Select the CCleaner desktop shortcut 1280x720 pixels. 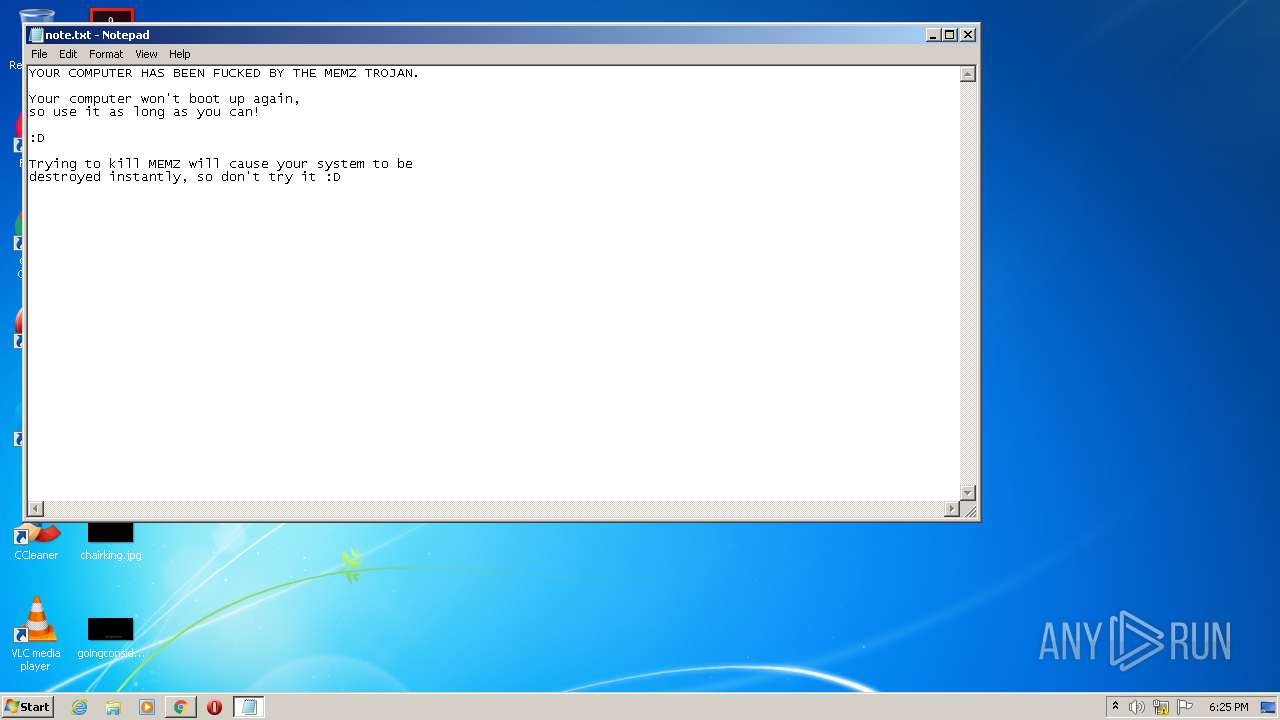click(x=36, y=541)
